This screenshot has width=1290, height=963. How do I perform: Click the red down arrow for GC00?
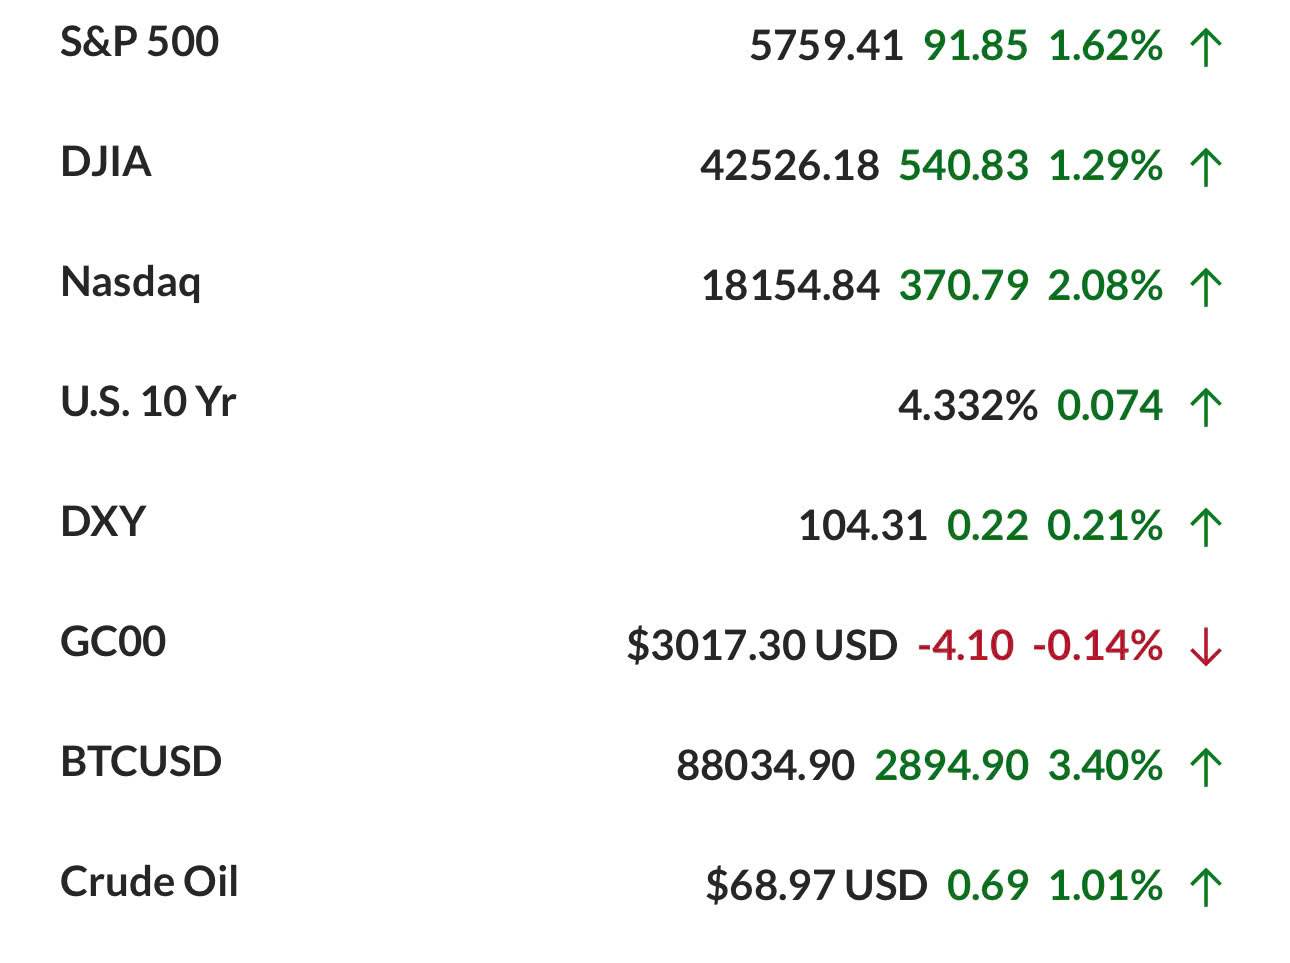[x=1206, y=647]
